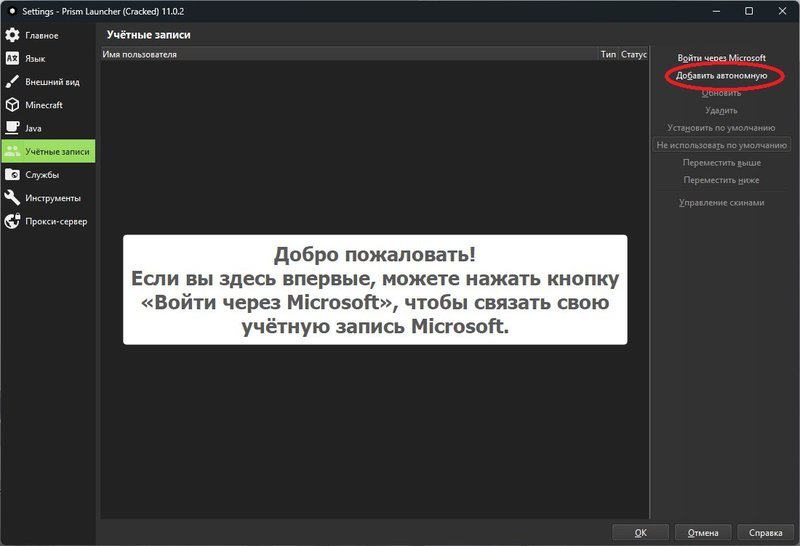The width and height of the screenshot is (800, 546).
Task: Confirm settings with the OK button
Action: 640,532
